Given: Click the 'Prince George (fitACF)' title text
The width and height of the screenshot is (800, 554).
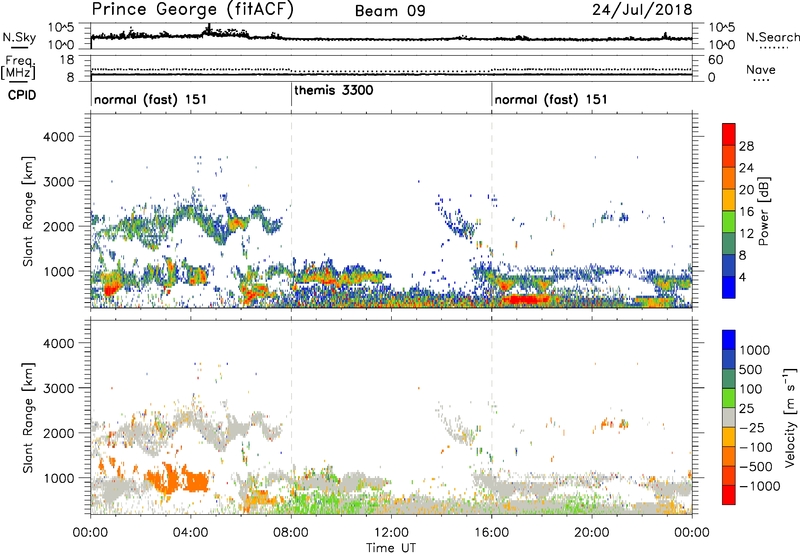Looking at the screenshot, I should 193,10.
